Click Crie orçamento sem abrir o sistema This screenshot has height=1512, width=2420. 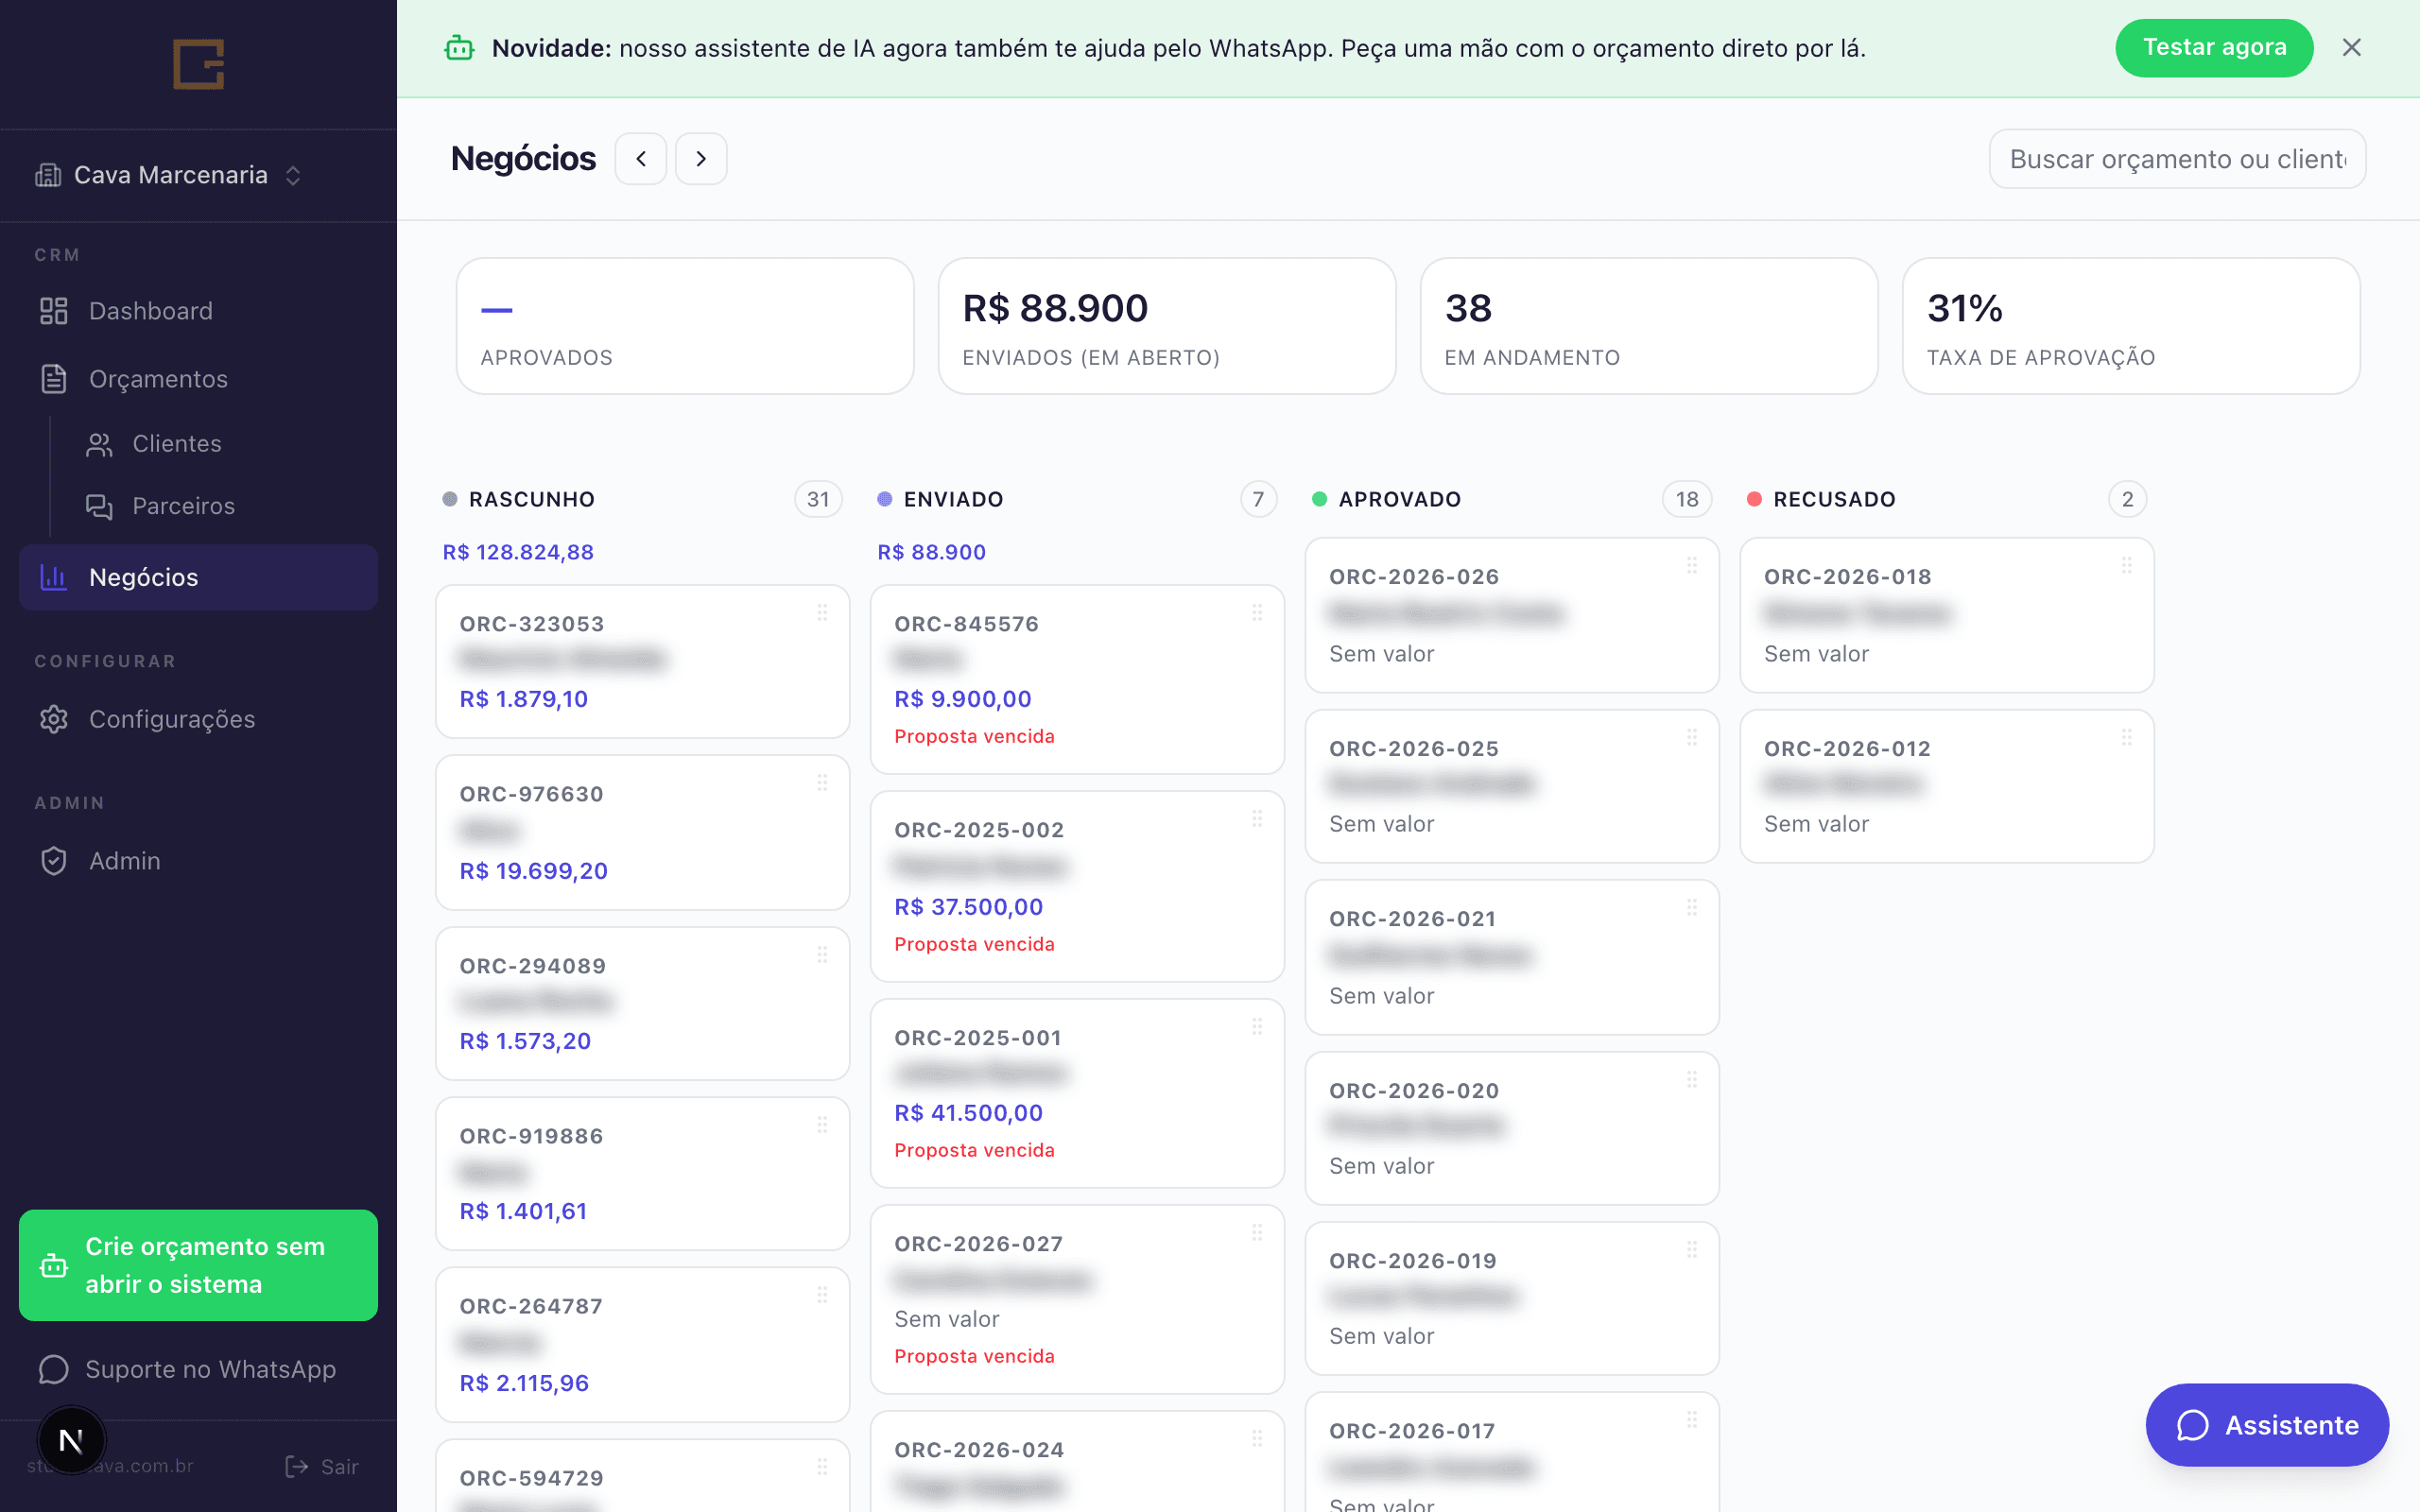point(198,1265)
